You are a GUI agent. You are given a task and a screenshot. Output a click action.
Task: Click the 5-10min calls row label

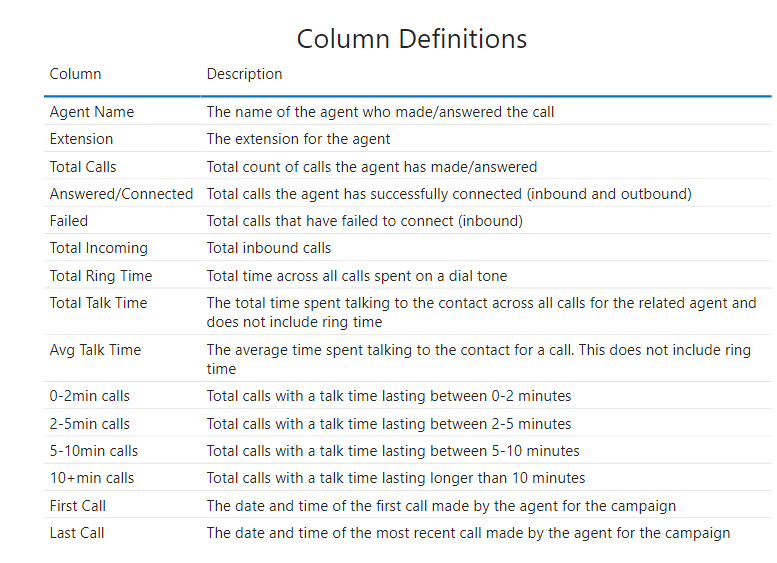[94, 451]
